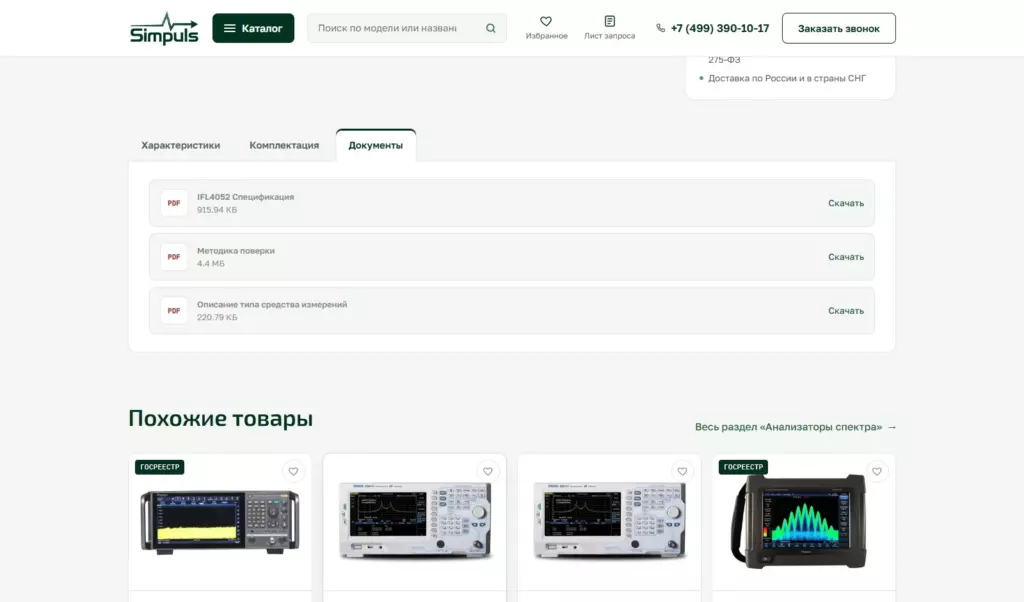Viewport: 1024px width, 602px height.
Task: Switch to the Характеристики tab
Action: [181, 145]
